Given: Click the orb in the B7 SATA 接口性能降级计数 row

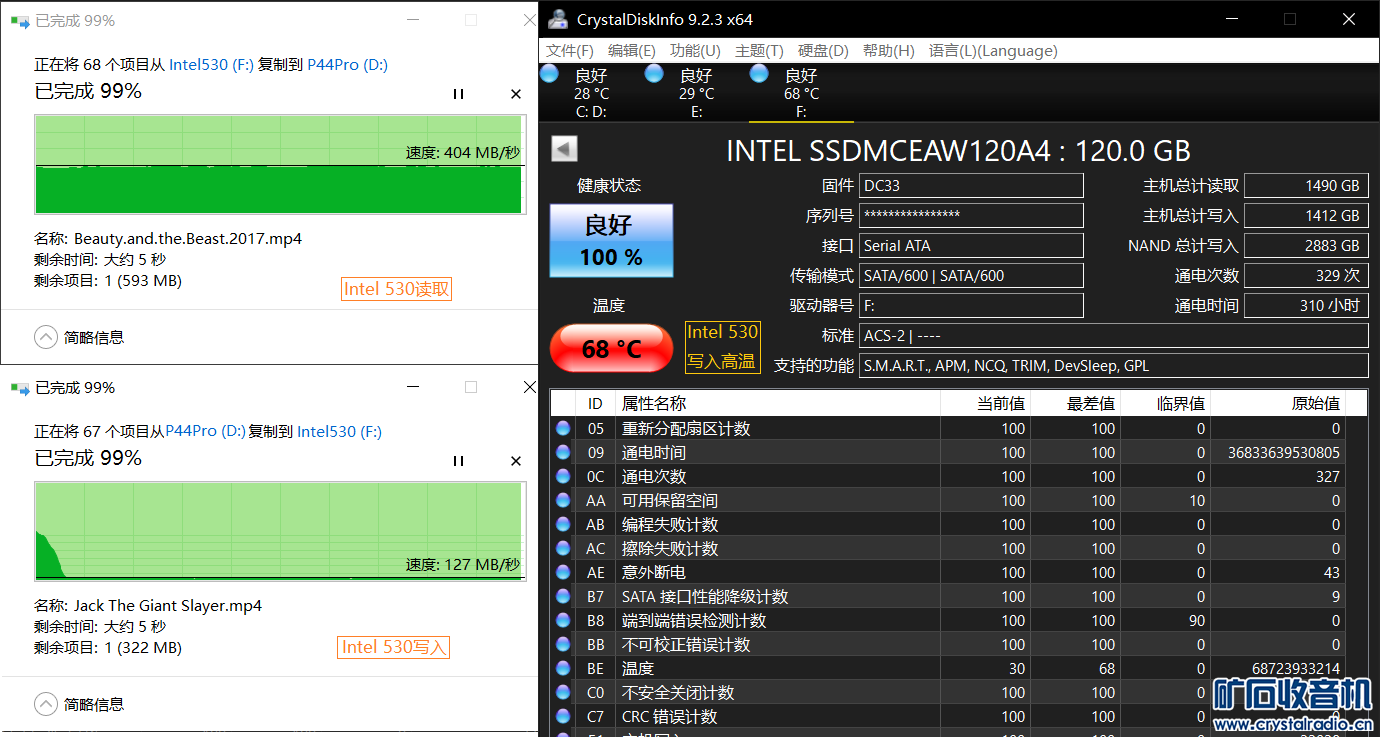Looking at the screenshot, I should (x=563, y=596).
